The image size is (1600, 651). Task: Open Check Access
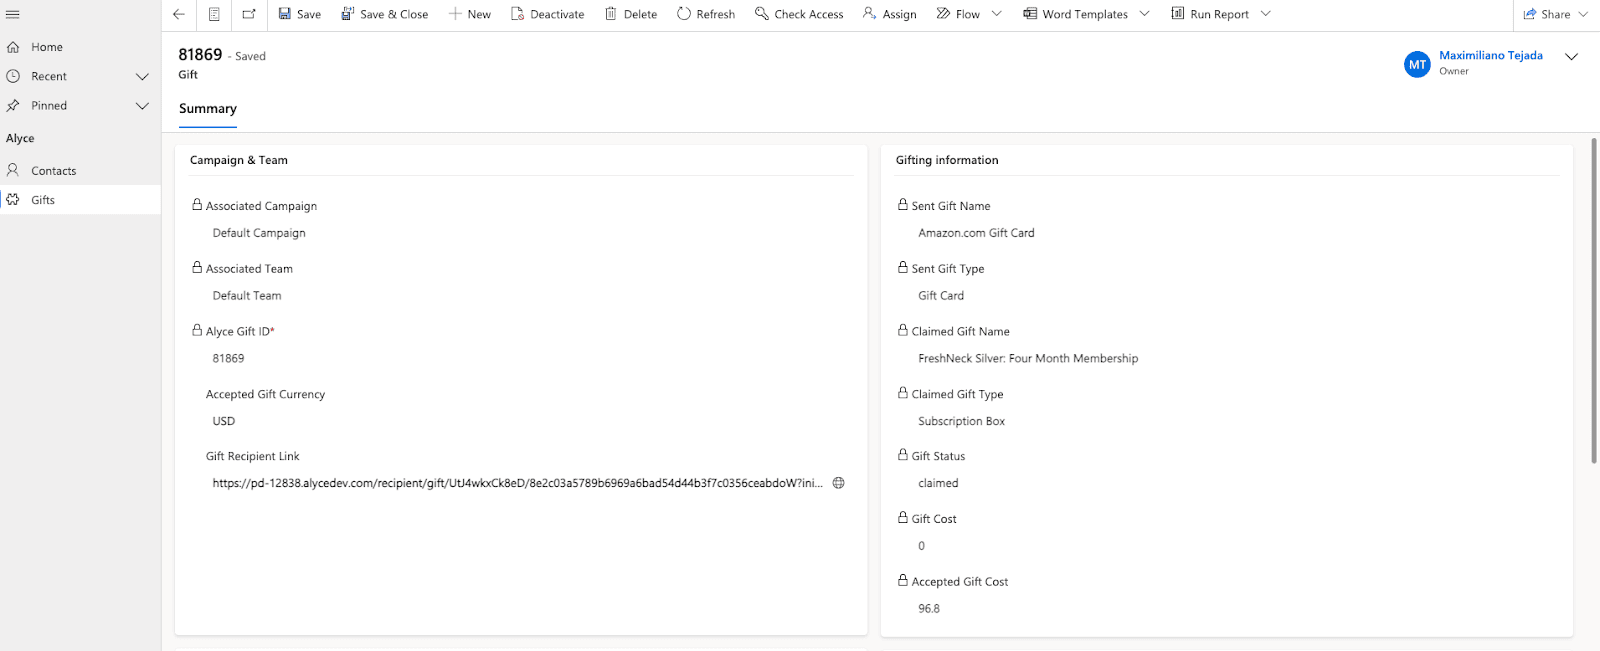pos(799,14)
